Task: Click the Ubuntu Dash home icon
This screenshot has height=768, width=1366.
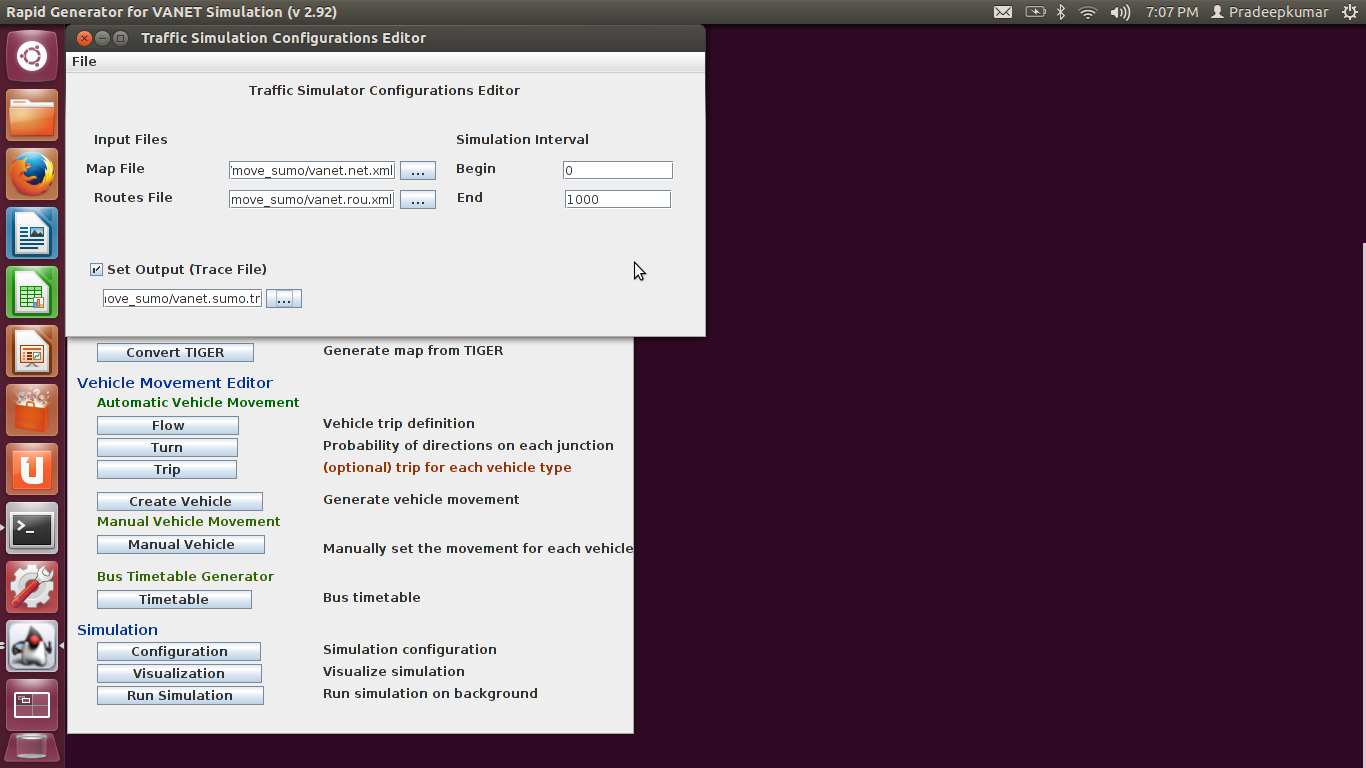Action: click(x=32, y=56)
